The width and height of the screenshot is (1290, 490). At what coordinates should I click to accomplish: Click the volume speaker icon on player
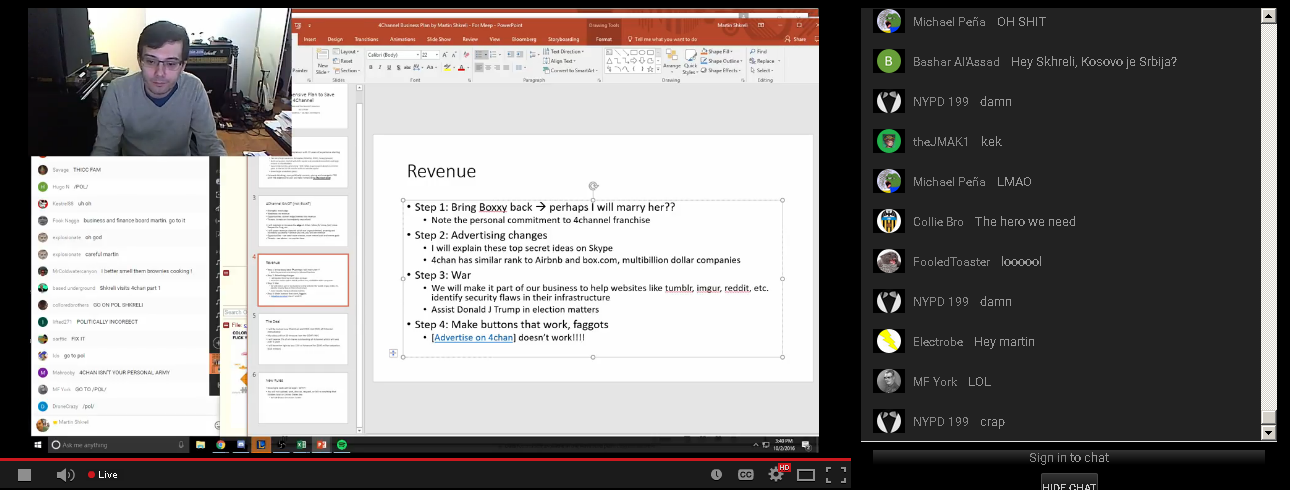tap(65, 474)
